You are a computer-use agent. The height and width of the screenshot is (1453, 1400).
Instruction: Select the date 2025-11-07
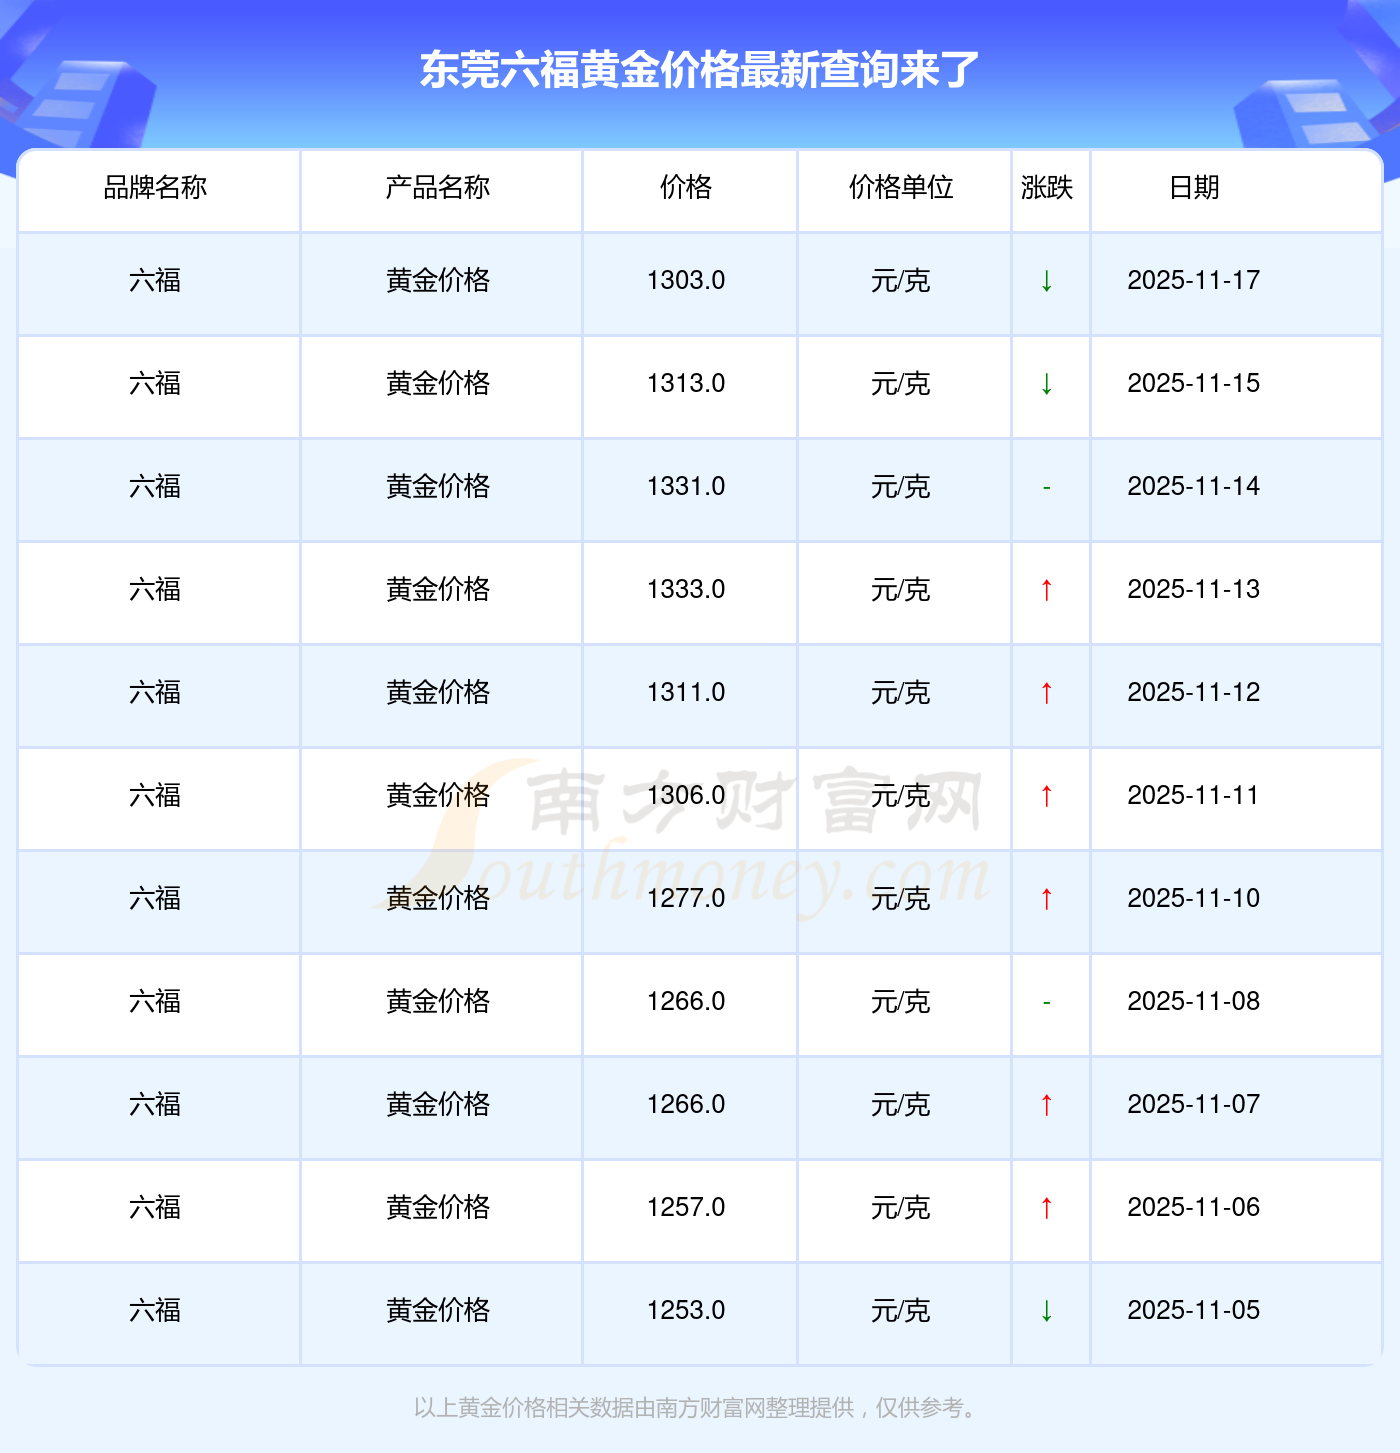(1194, 1104)
